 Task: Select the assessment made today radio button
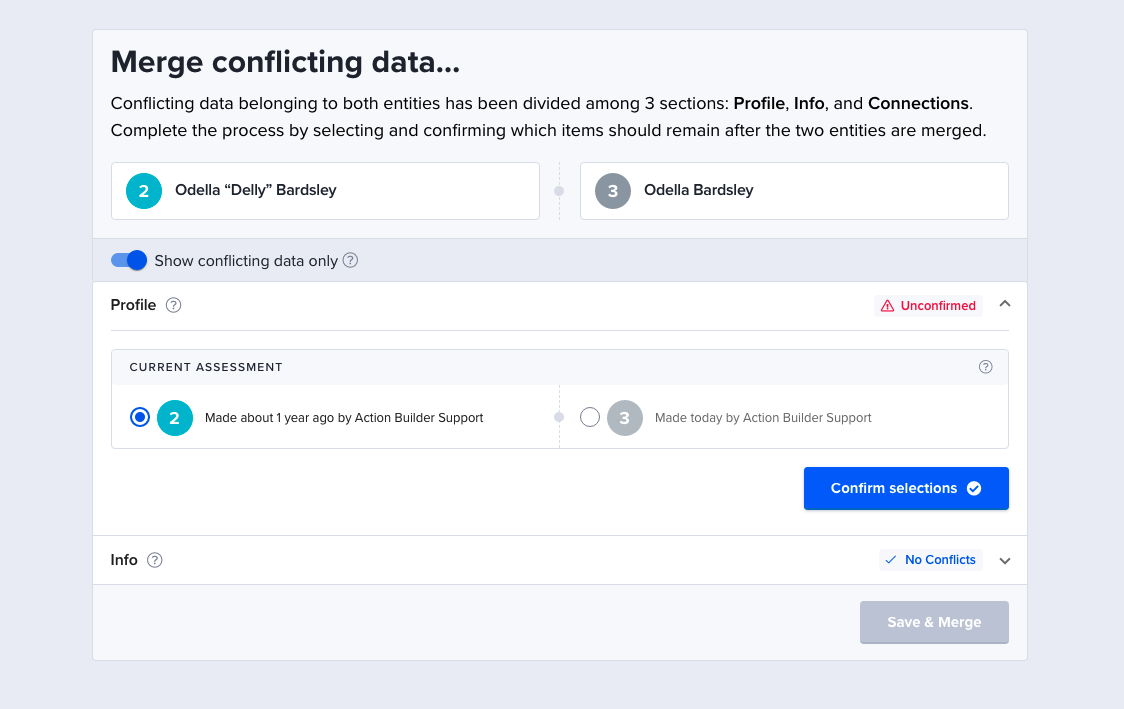[x=590, y=417]
